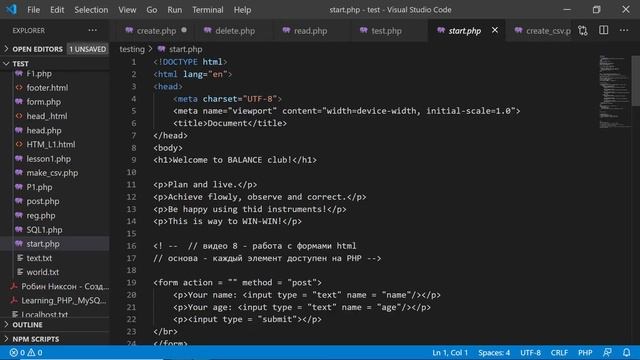The height and width of the screenshot is (360, 640).
Task: Open the Go menu
Action: pyautogui.click(x=151, y=10)
